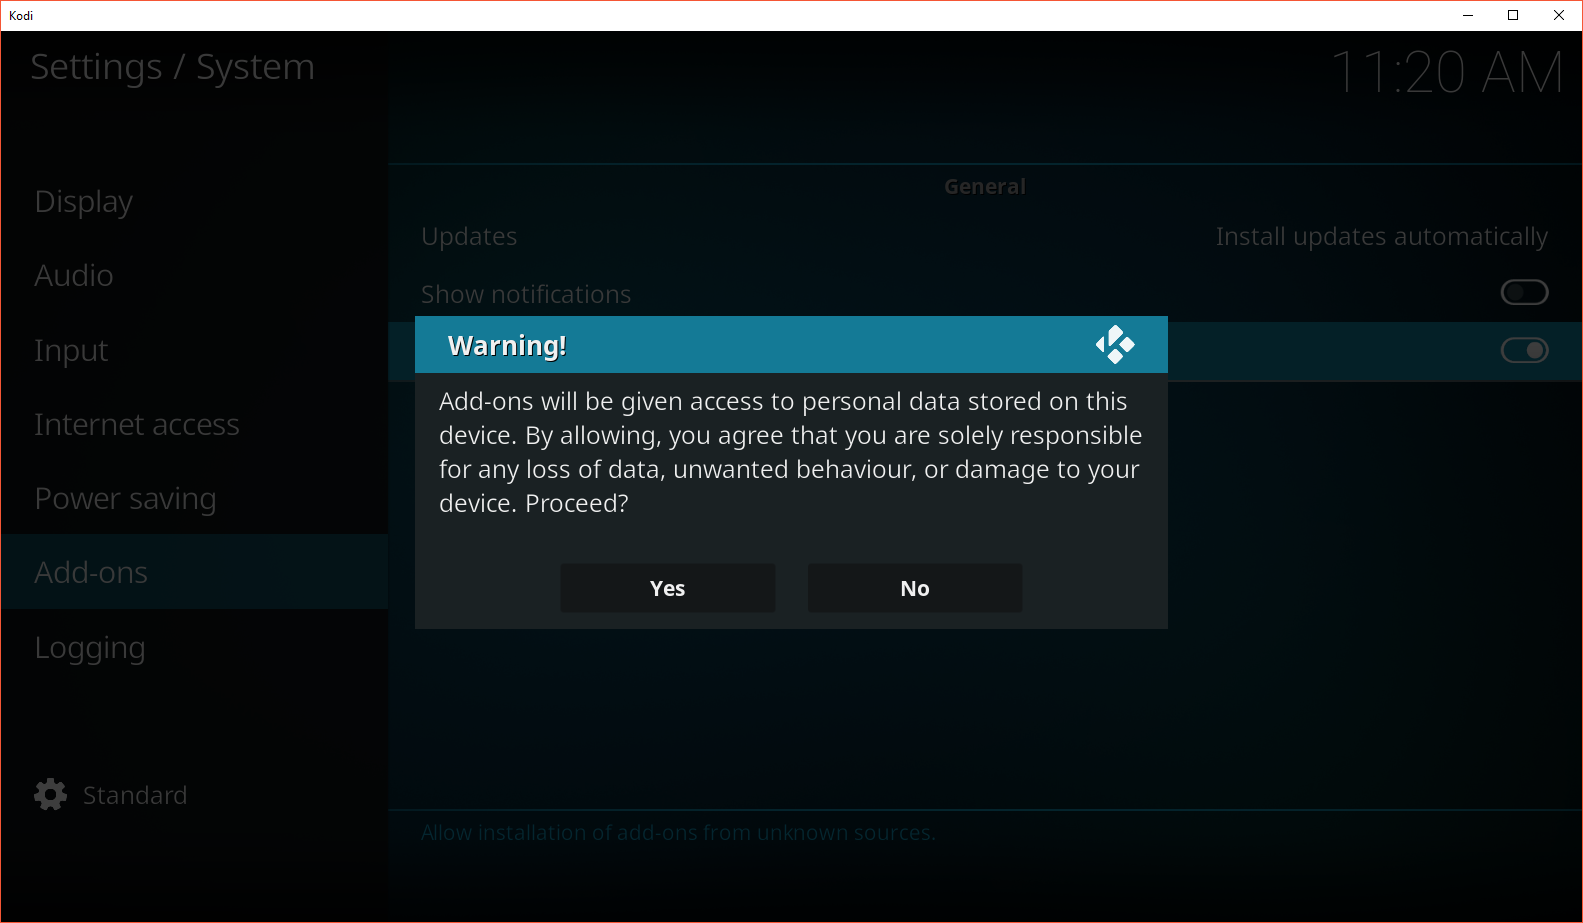
Task: Open Logging settings category
Action: pos(194,647)
